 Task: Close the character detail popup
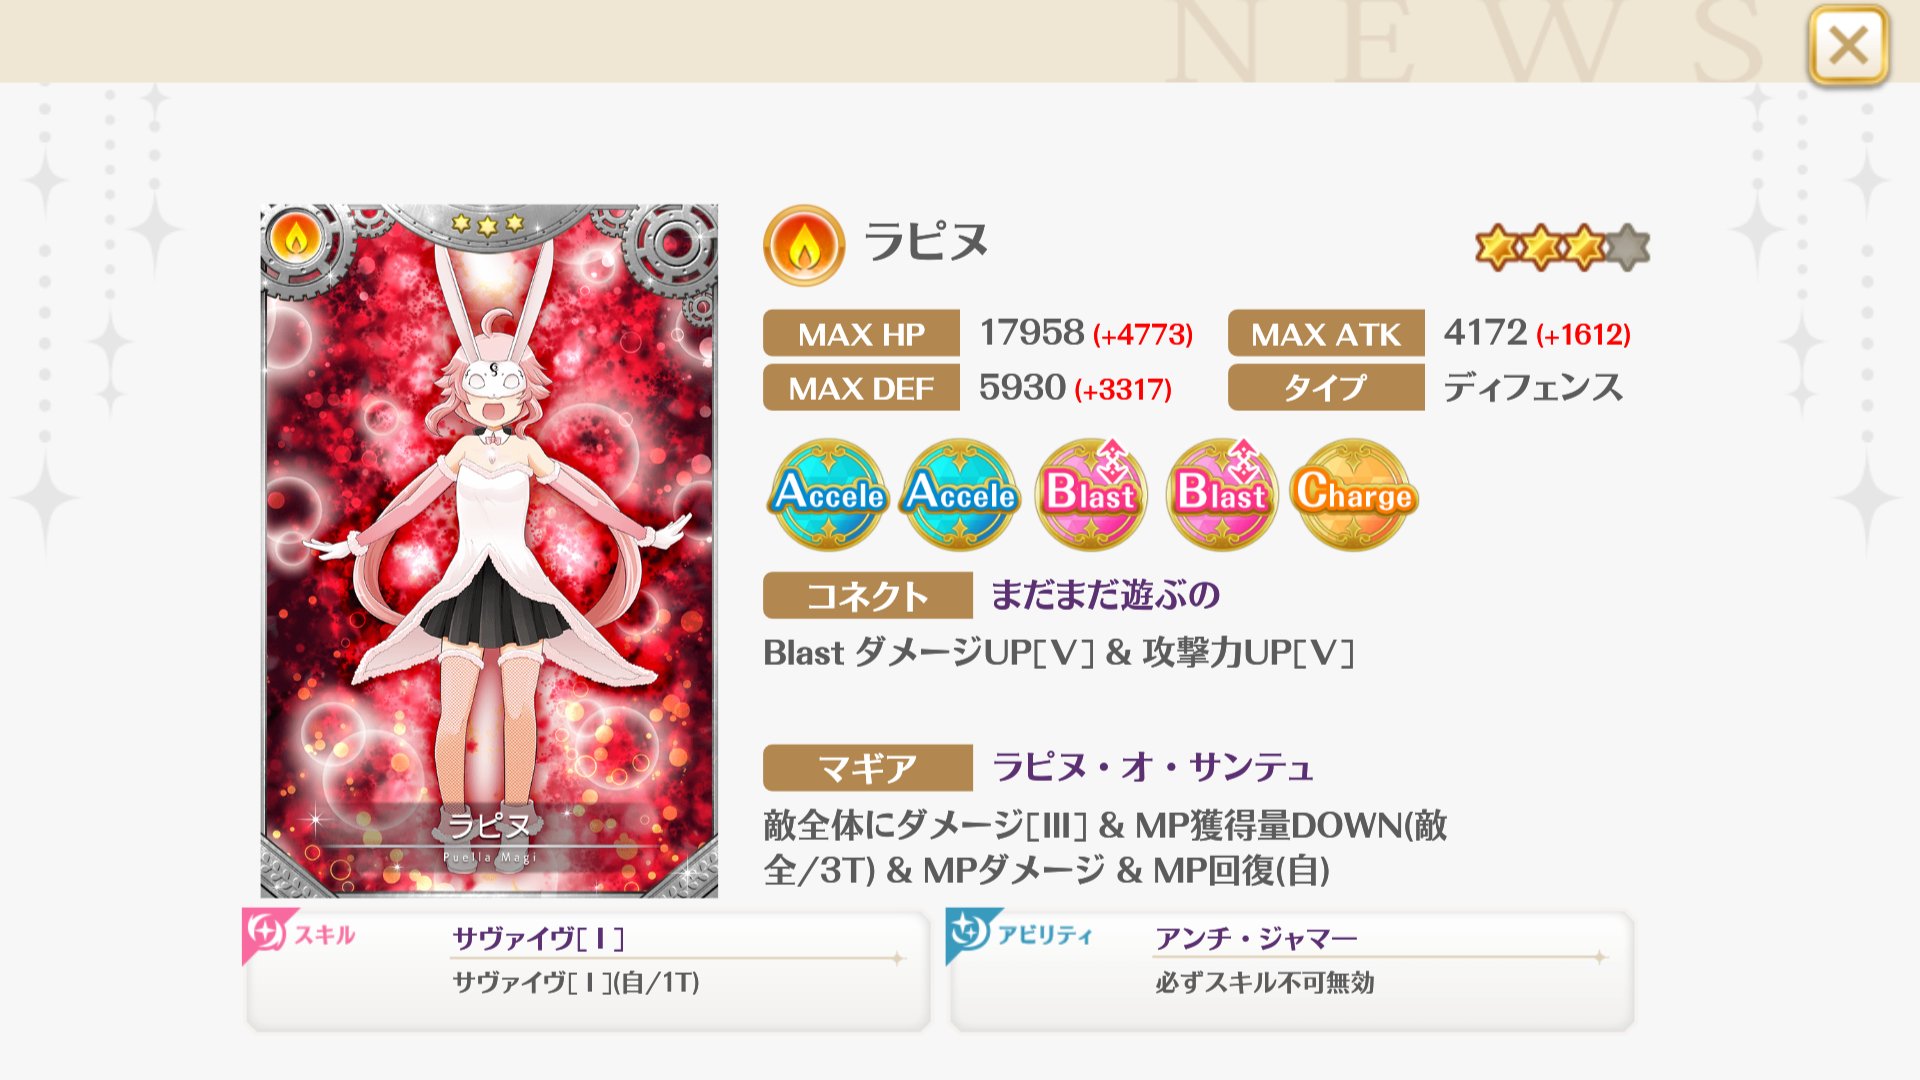pyautogui.click(x=1848, y=45)
